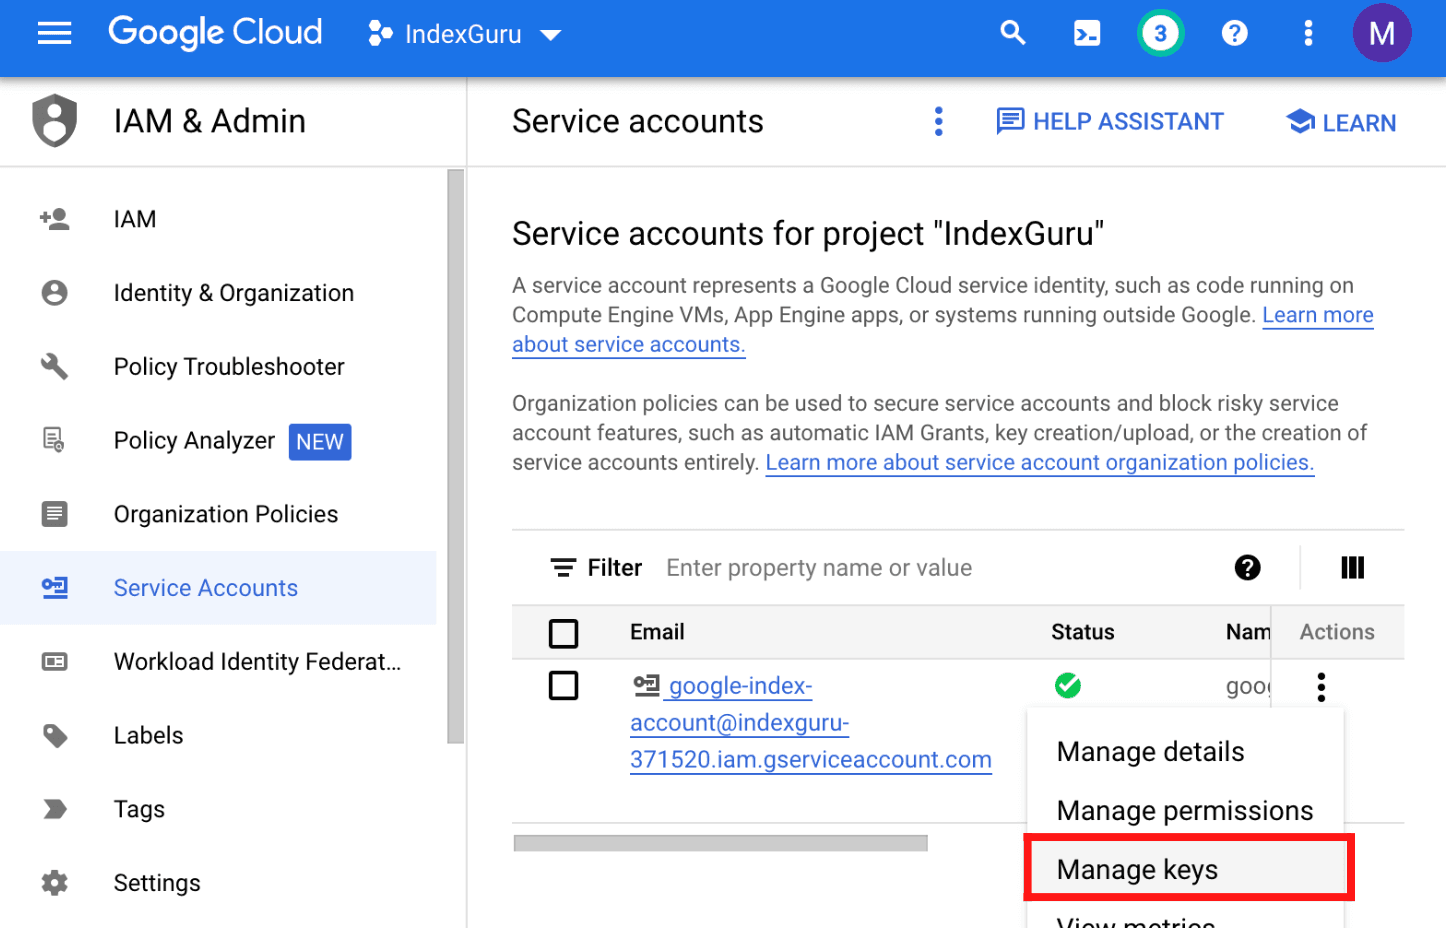
Task: Click the Workload Identity Federation icon
Action: coord(54,662)
